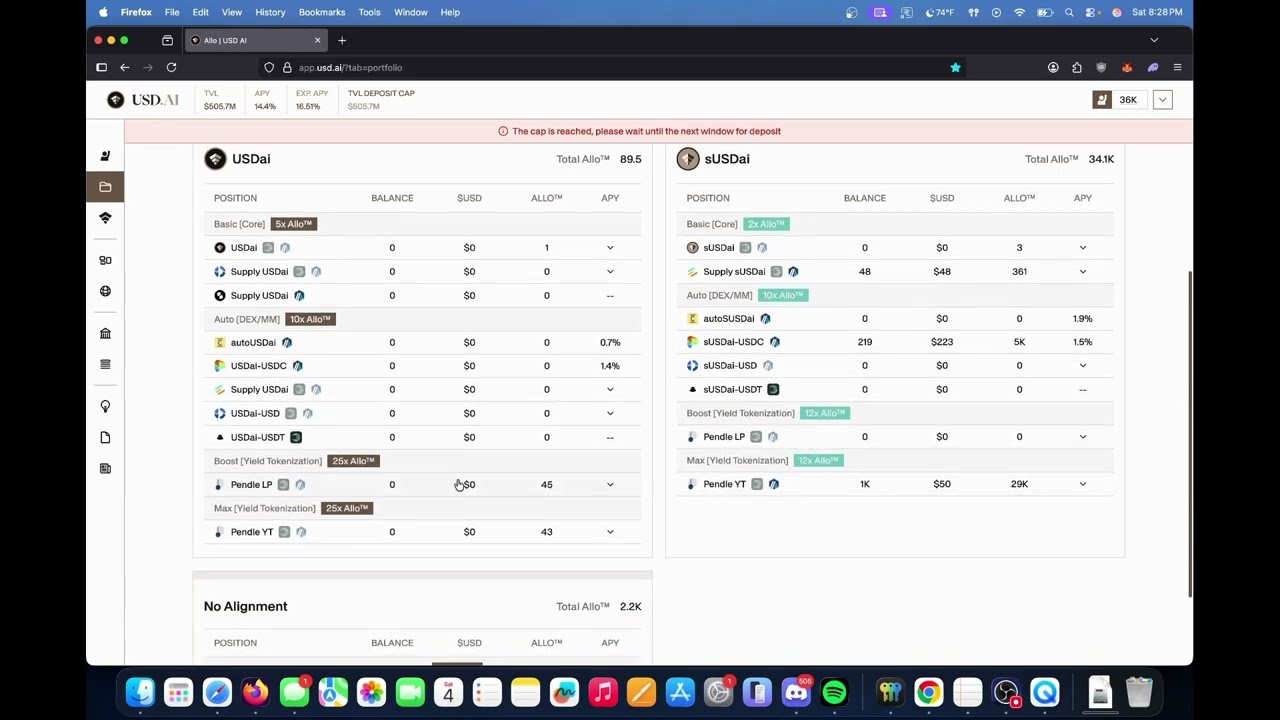Click the 'sUSDai-USDC' position name
The height and width of the screenshot is (720, 1280).
pyautogui.click(x=733, y=342)
